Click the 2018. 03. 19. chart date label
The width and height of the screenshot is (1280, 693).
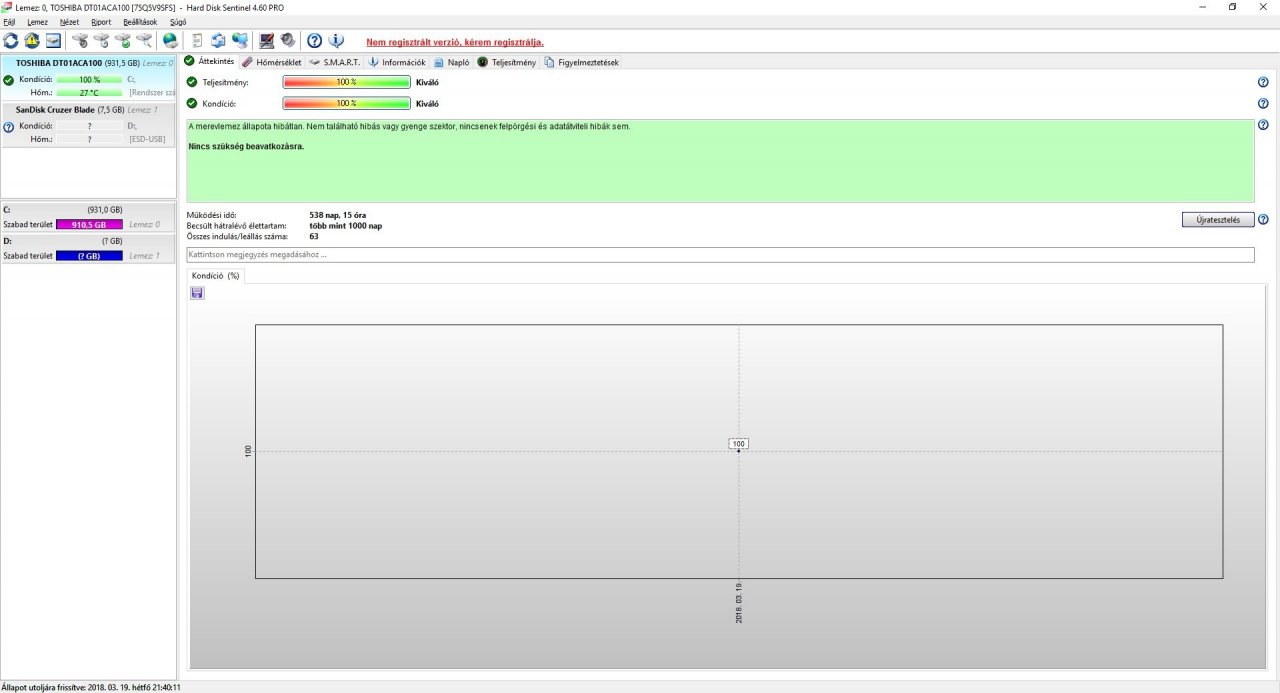coord(739,603)
